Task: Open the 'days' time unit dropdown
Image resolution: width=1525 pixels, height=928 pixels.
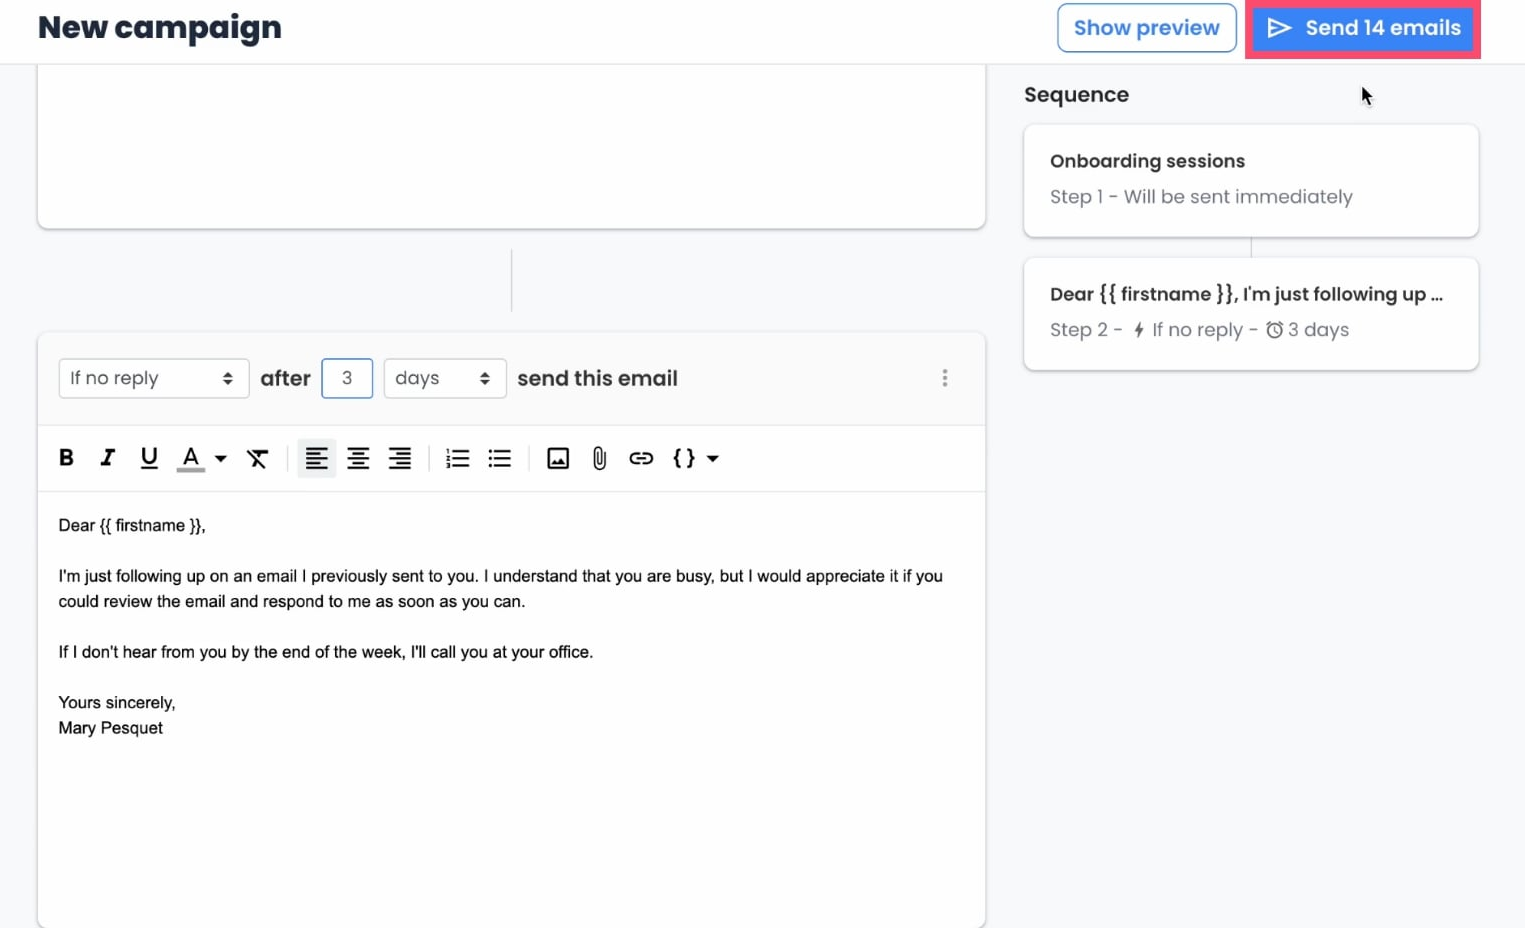Action: (445, 378)
